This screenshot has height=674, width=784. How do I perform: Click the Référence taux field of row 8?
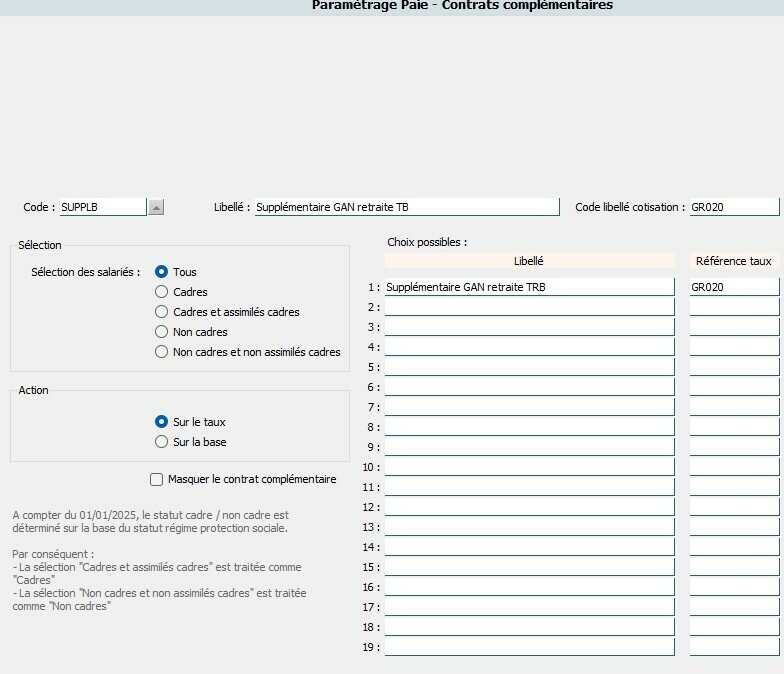coord(734,427)
